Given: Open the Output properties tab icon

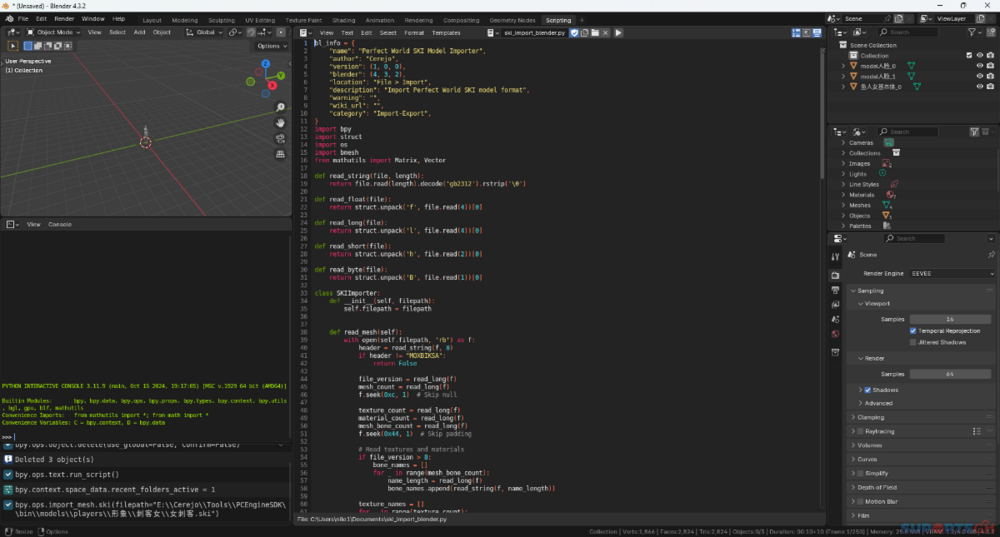Looking at the screenshot, I should pyautogui.click(x=835, y=290).
